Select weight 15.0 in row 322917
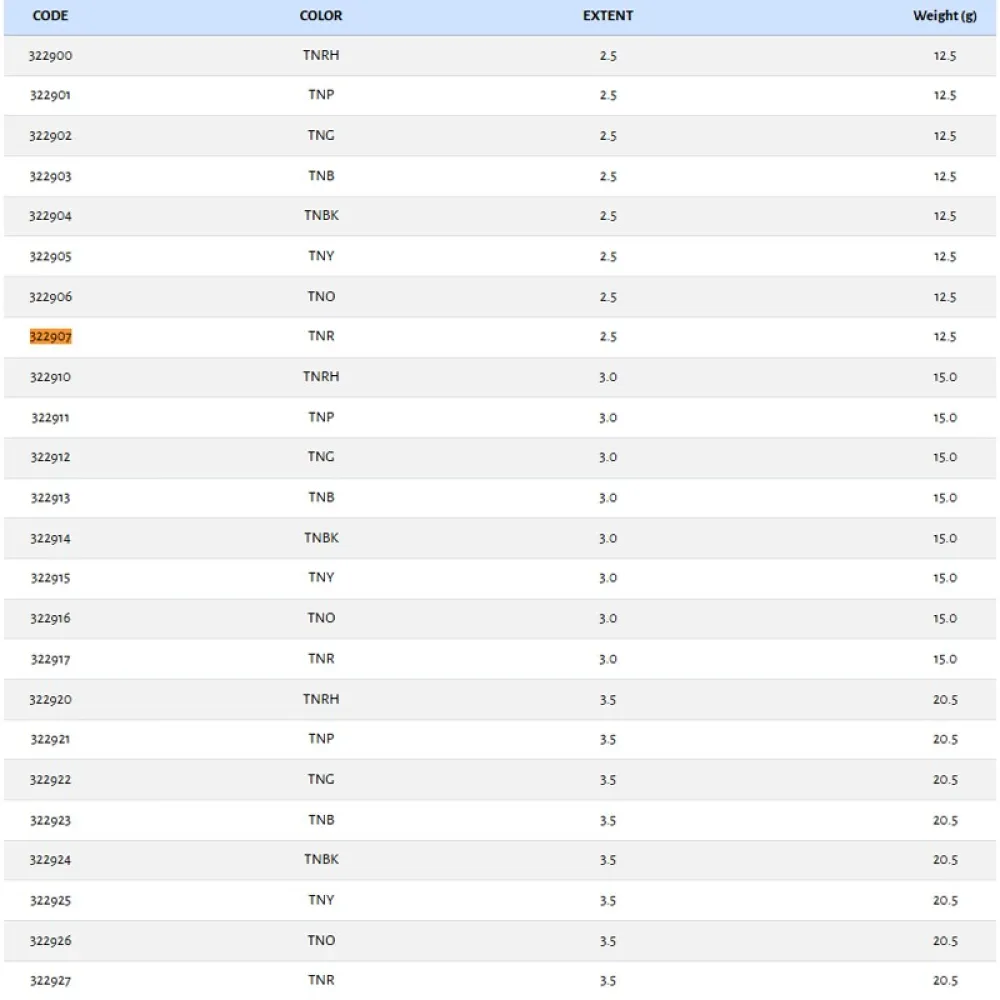The height and width of the screenshot is (1000, 1000). (x=945, y=659)
